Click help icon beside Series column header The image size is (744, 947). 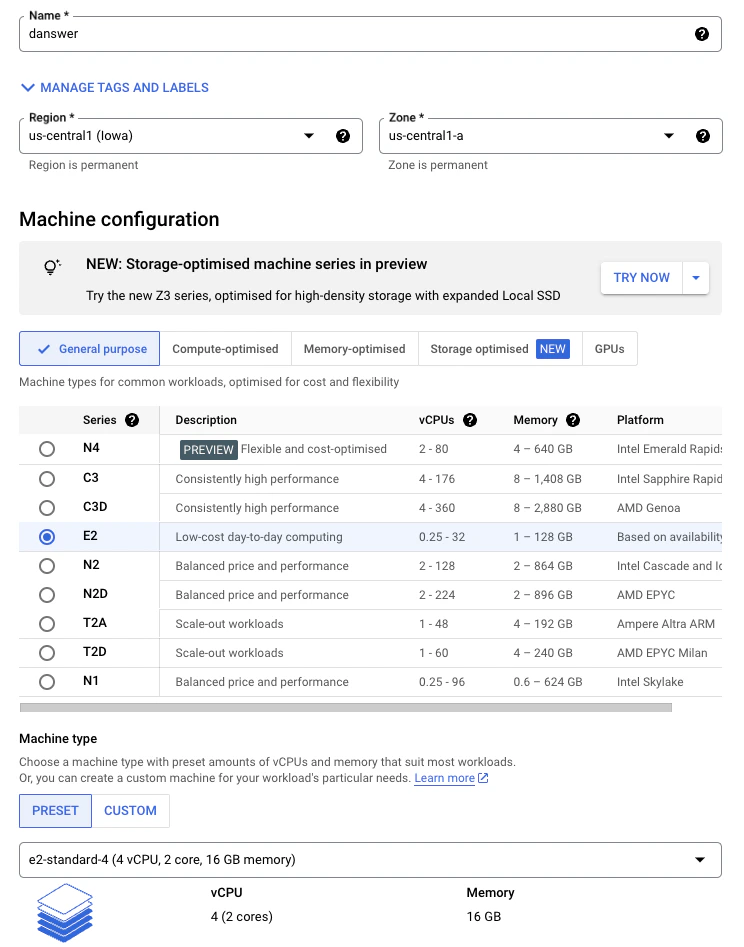(132, 420)
